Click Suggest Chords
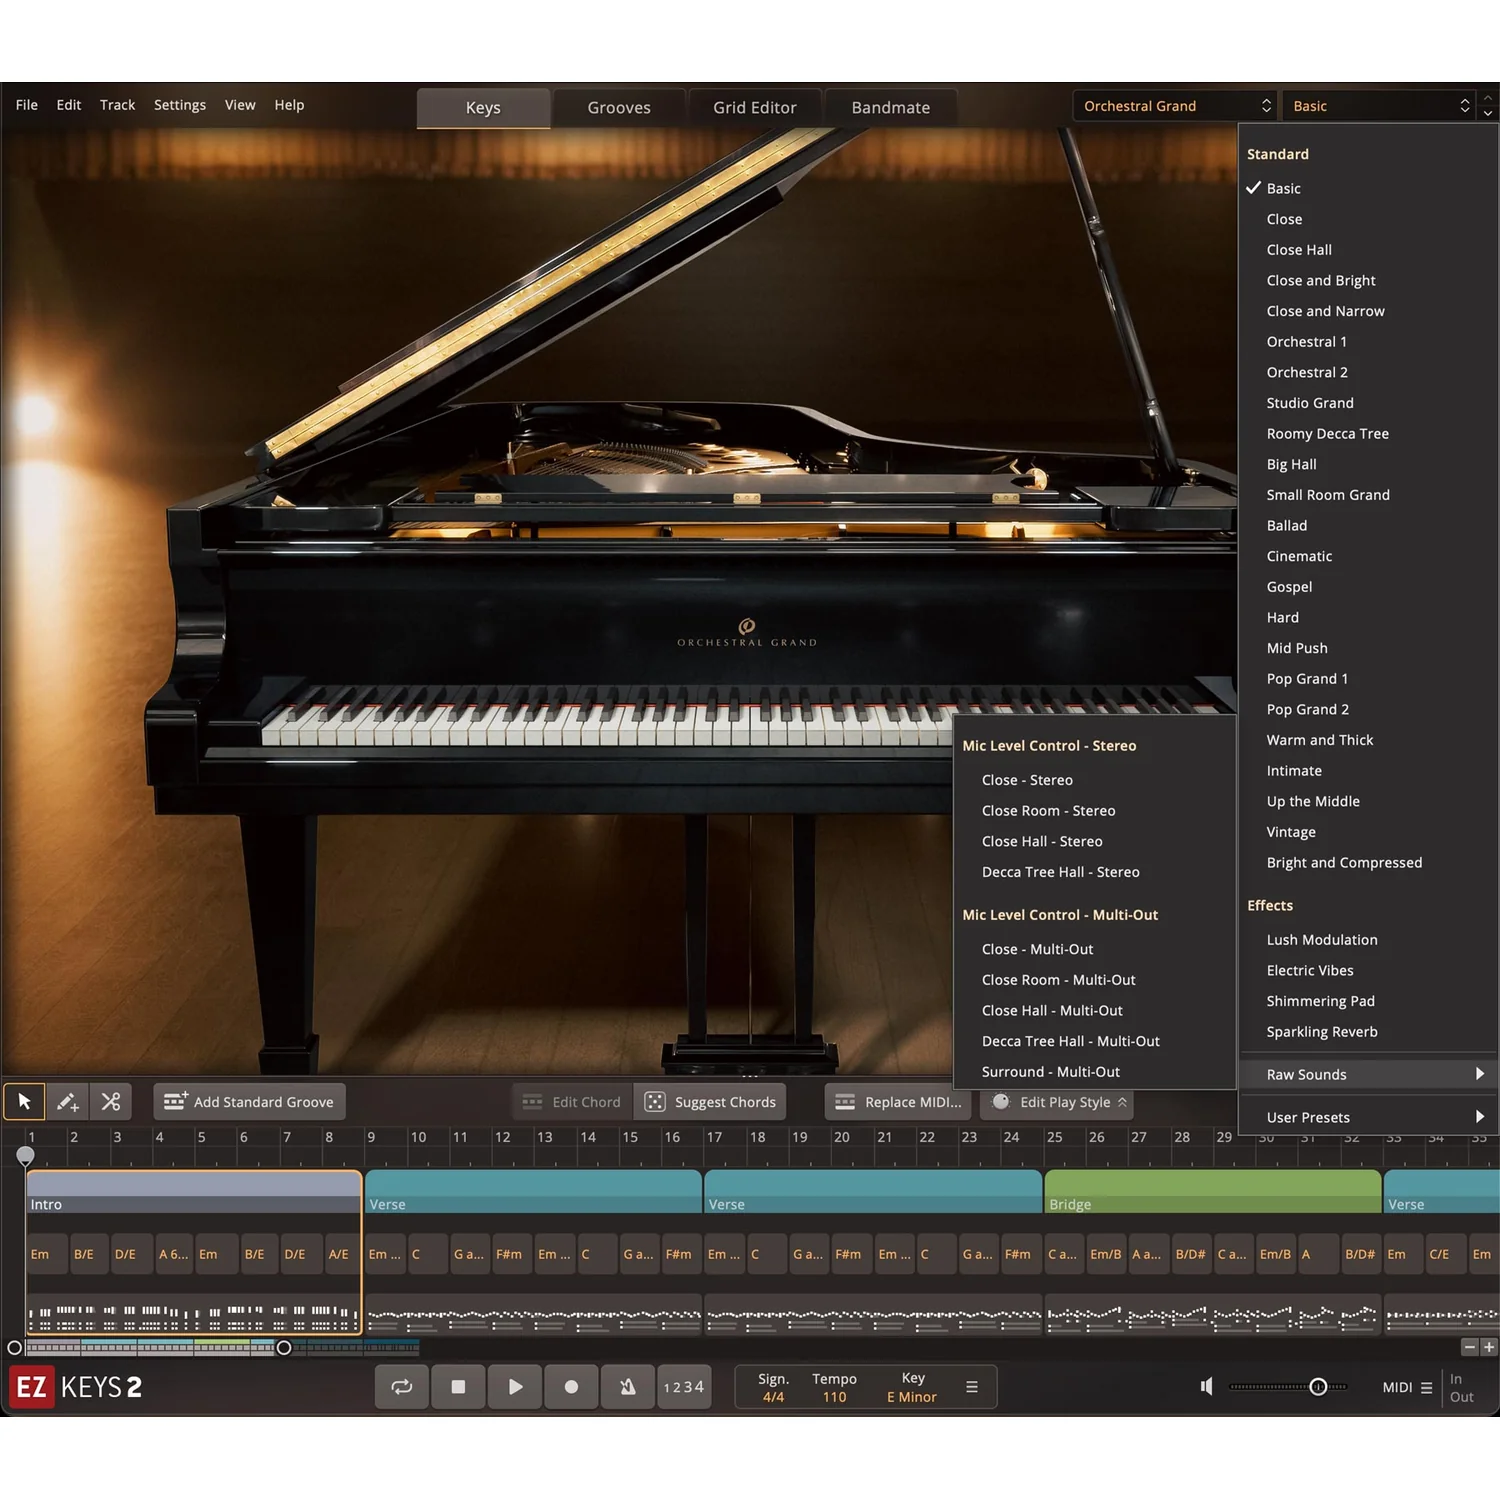This screenshot has width=1500, height=1500. [x=711, y=1102]
